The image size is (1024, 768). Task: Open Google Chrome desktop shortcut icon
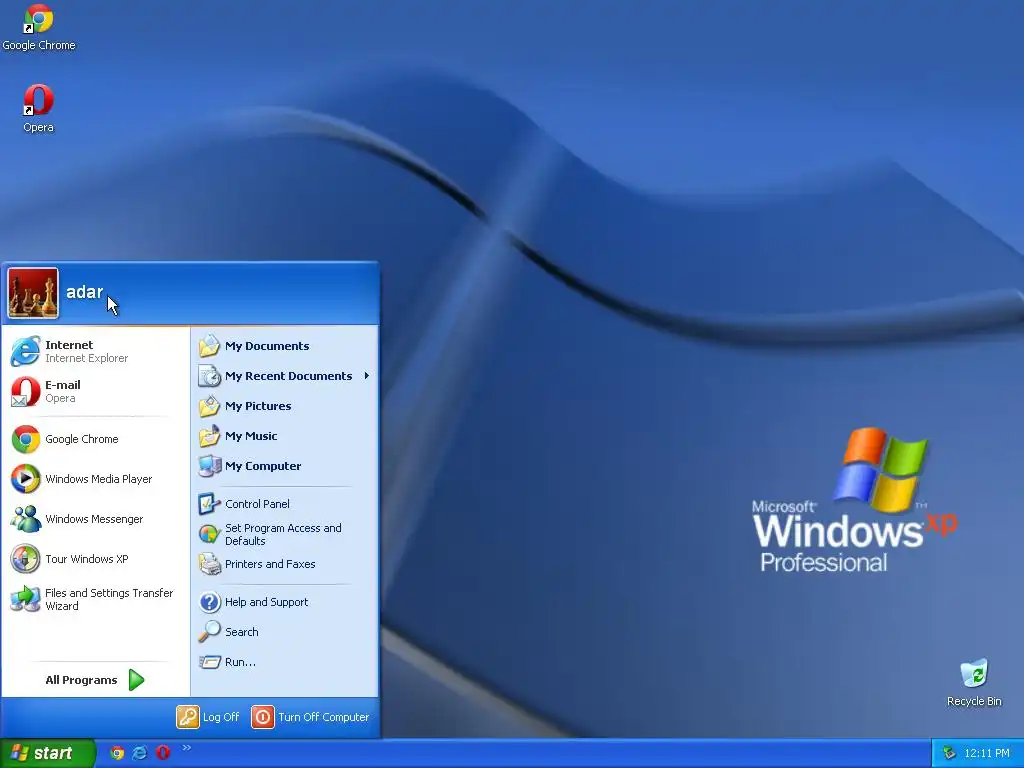click(38, 19)
